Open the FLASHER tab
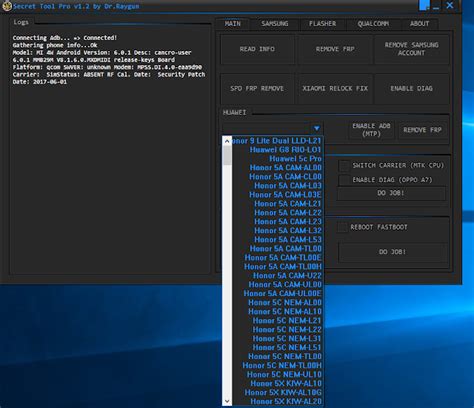Viewport: 474px width, 408px height. point(322,24)
